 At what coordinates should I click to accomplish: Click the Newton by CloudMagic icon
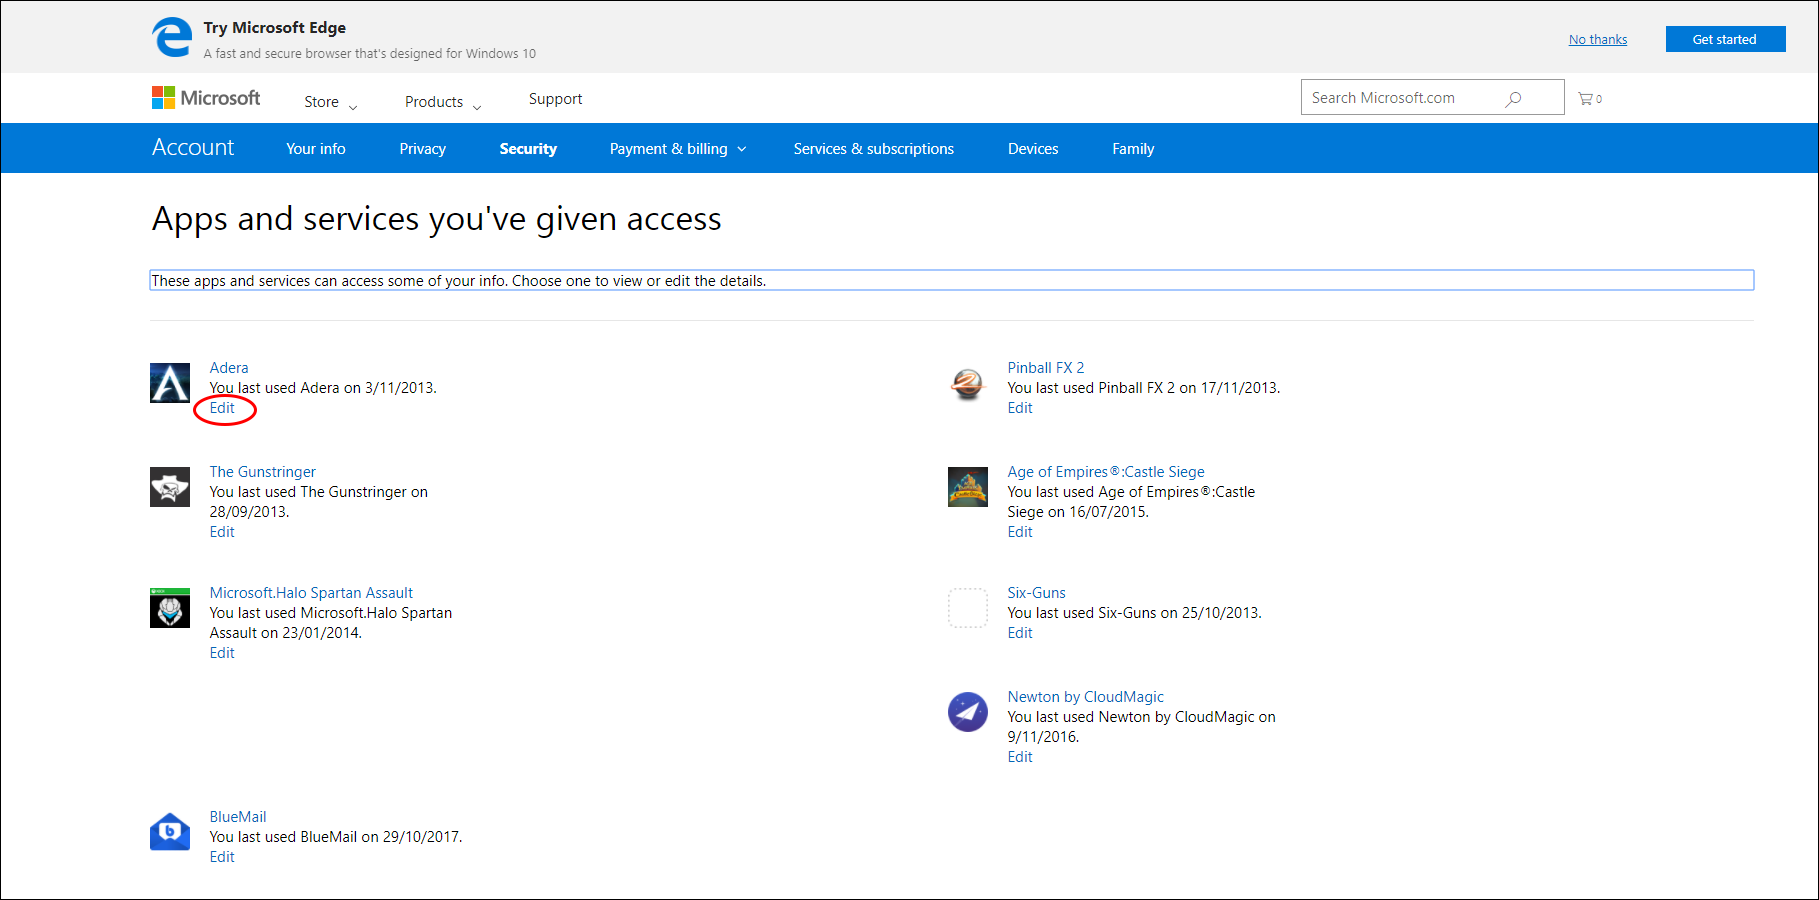coord(968,712)
